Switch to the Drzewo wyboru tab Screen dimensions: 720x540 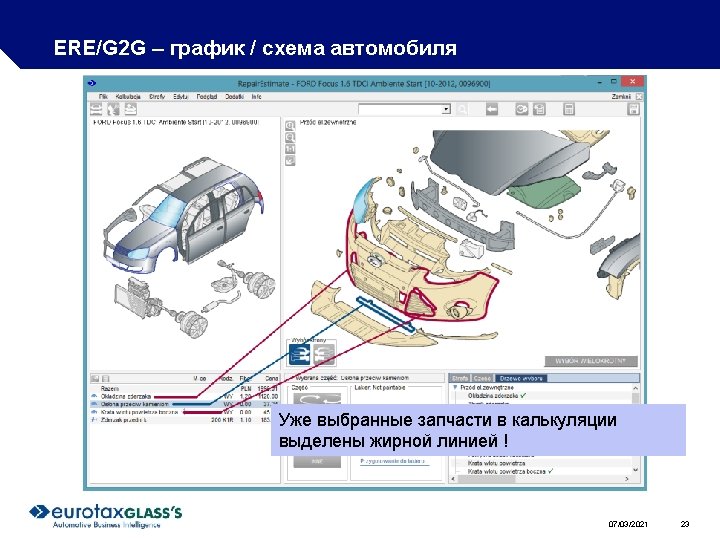click(521, 378)
